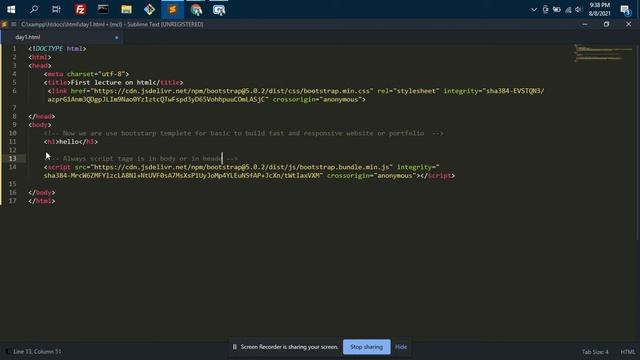Click the closing head tag
640x360 pixels.
pyautogui.click(x=42, y=116)
